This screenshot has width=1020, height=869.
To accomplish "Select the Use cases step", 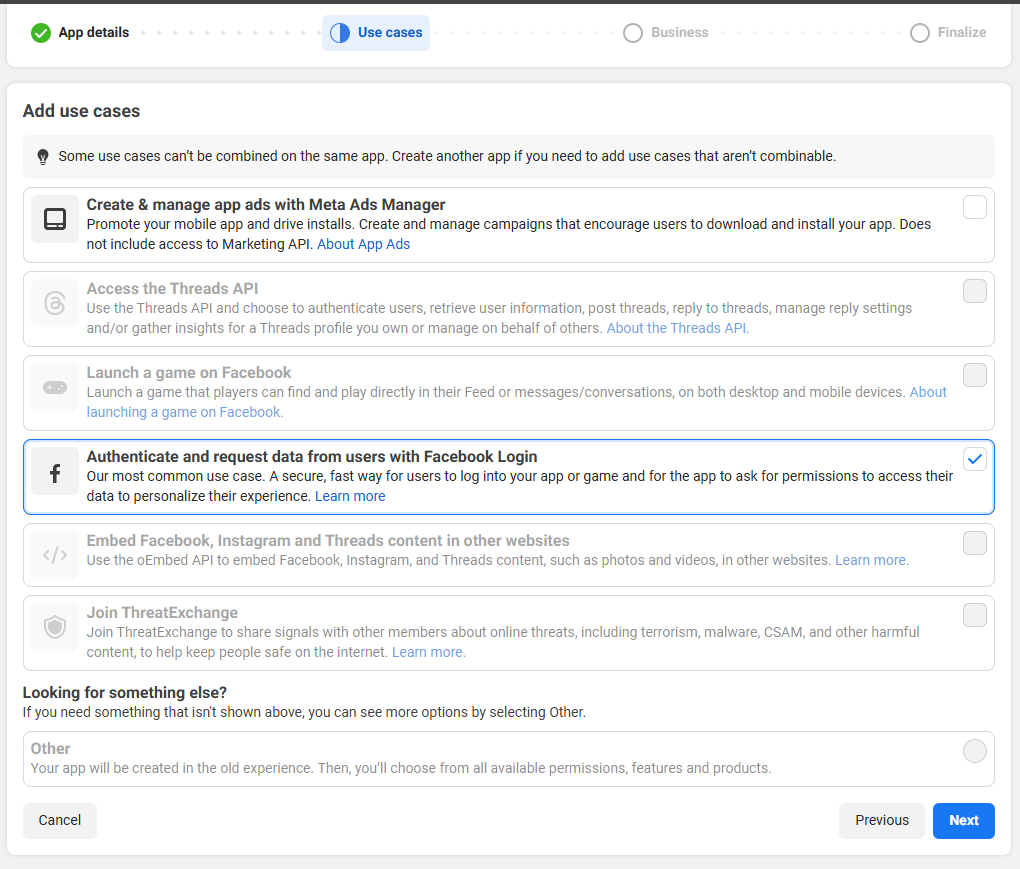I will 376,33.
